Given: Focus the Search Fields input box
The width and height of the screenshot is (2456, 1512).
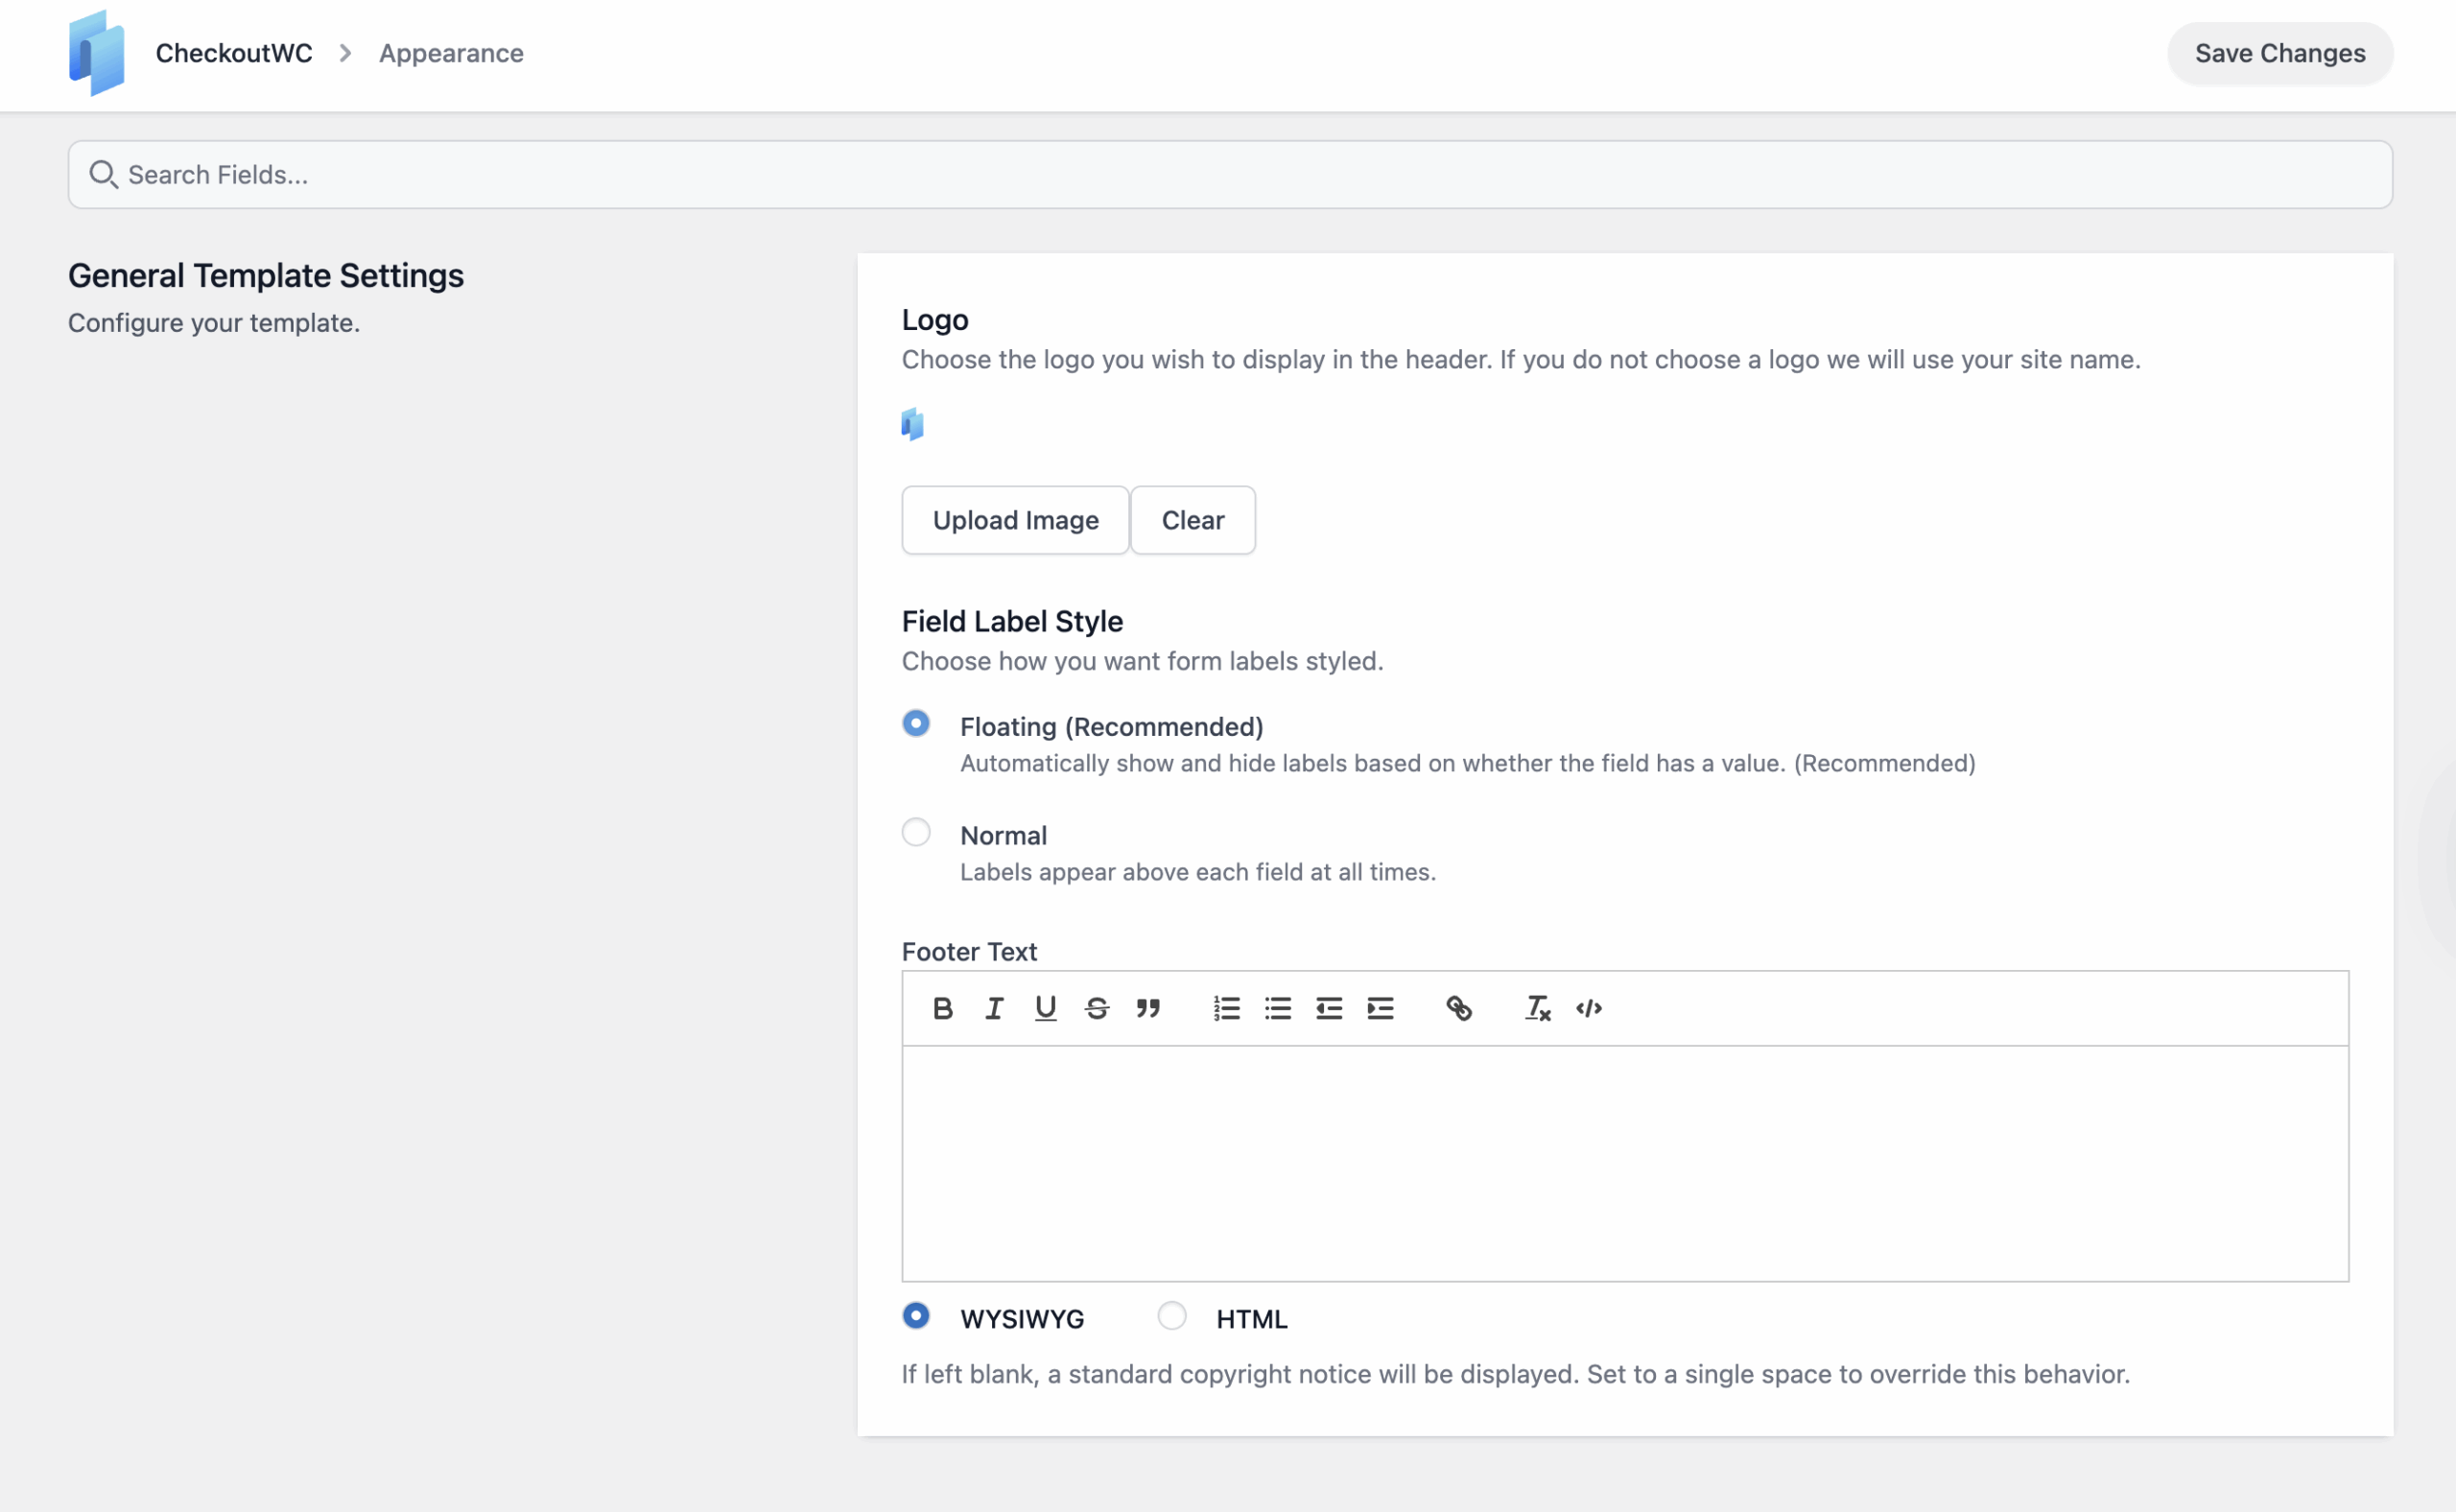Looking at the screenshot, I should tap(1230, 175).
